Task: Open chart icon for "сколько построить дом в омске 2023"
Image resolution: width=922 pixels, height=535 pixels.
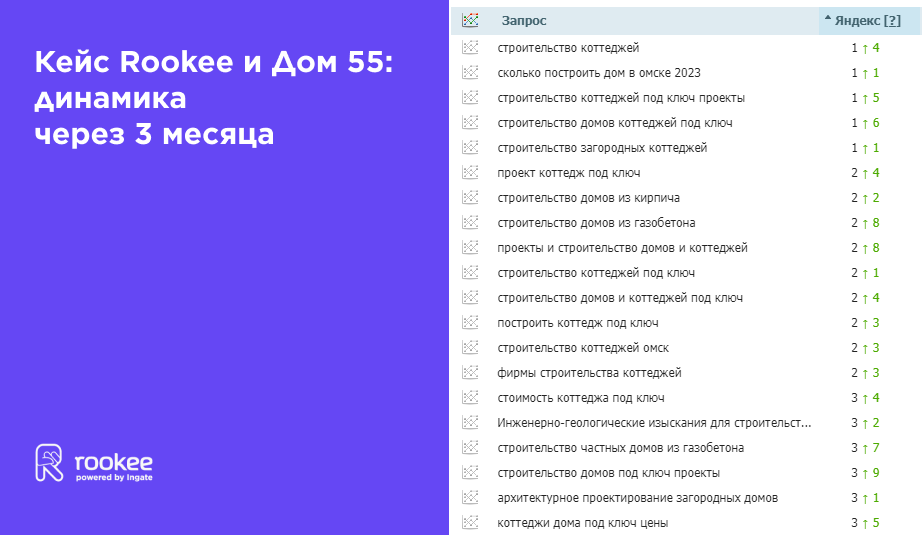Action: coord(470,73)
